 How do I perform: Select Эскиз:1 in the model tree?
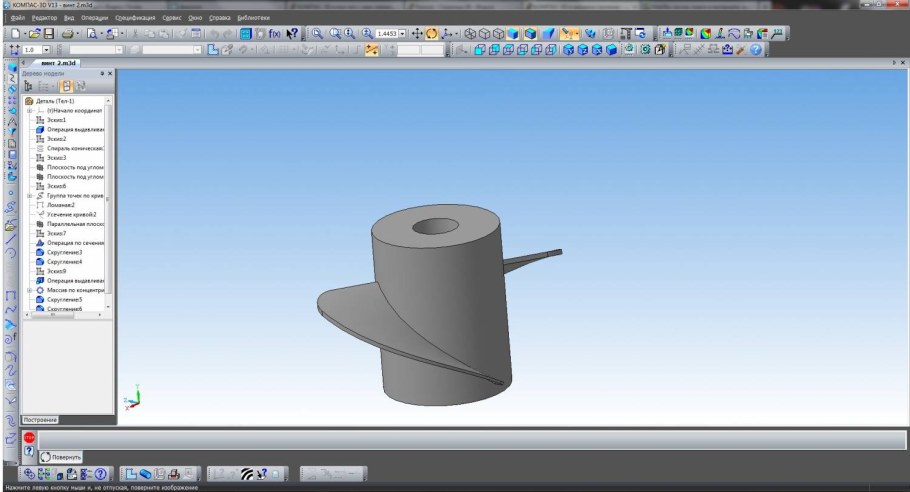tap(56, 120)
